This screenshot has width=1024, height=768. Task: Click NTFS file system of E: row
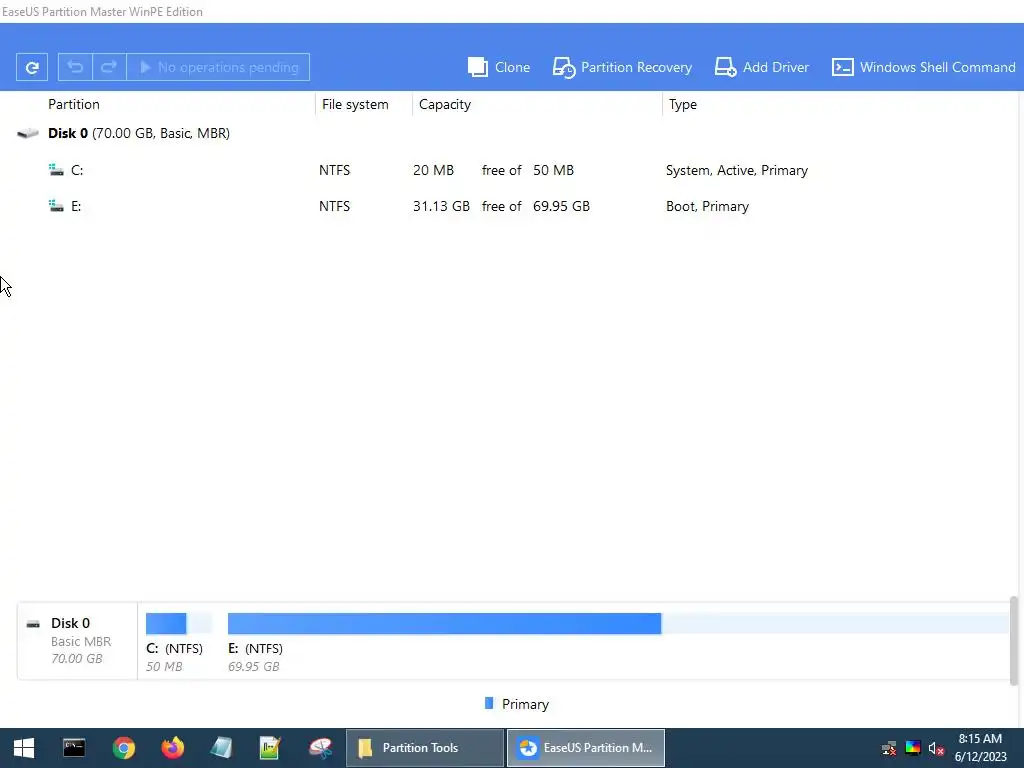point(334,206)
